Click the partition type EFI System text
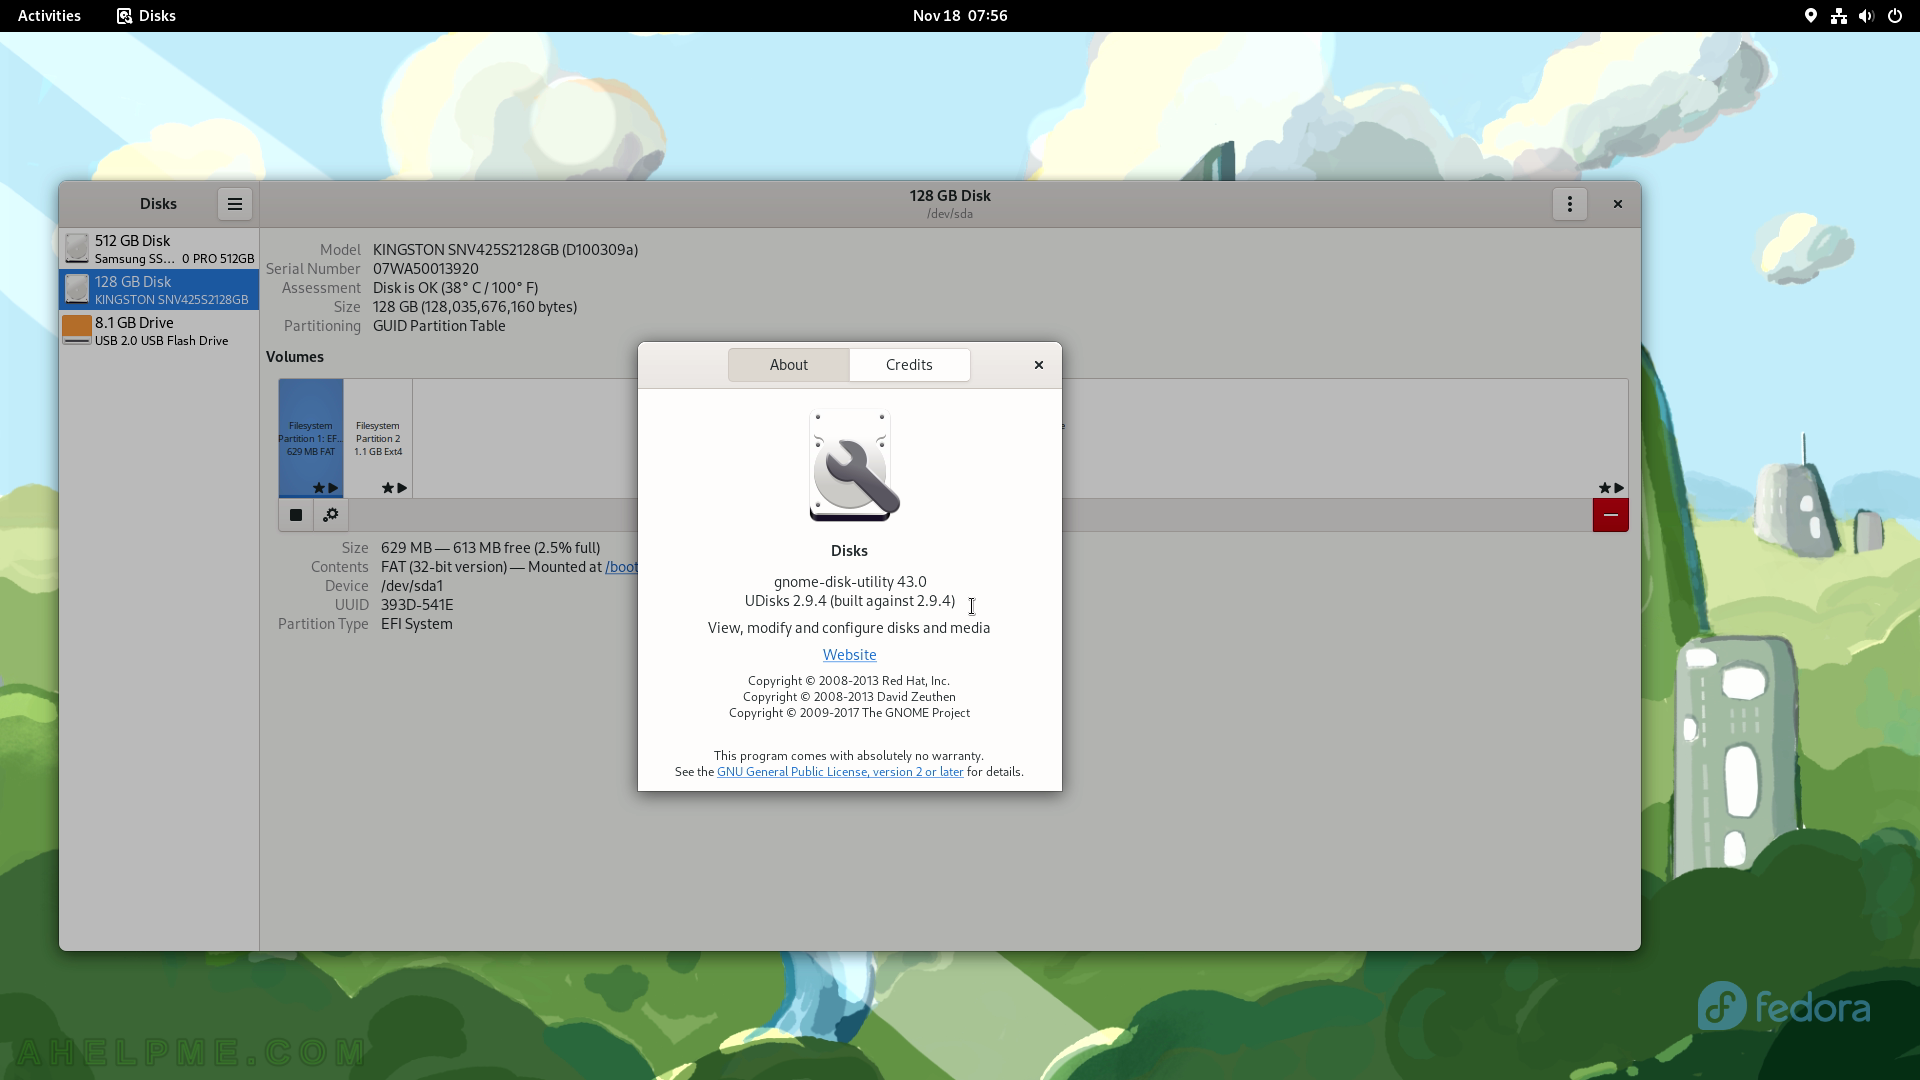This screenshot has height=1080, width=1920. tap(417, 624)
